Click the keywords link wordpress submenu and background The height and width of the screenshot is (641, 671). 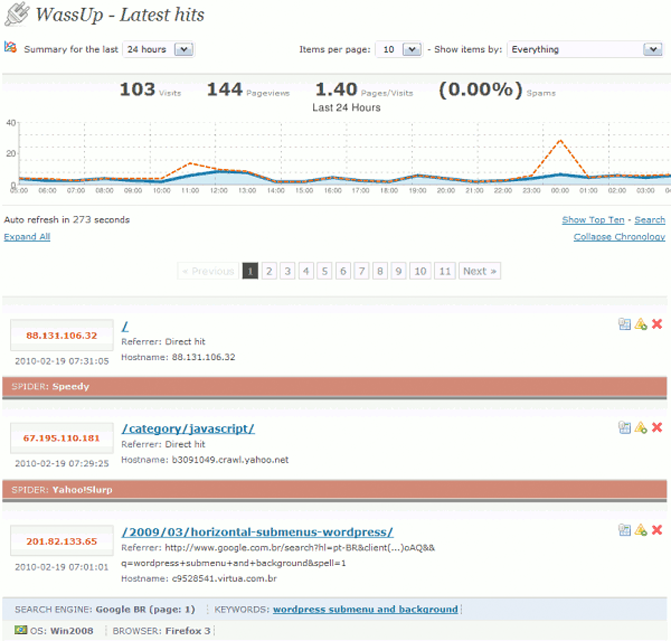point(365,608)
